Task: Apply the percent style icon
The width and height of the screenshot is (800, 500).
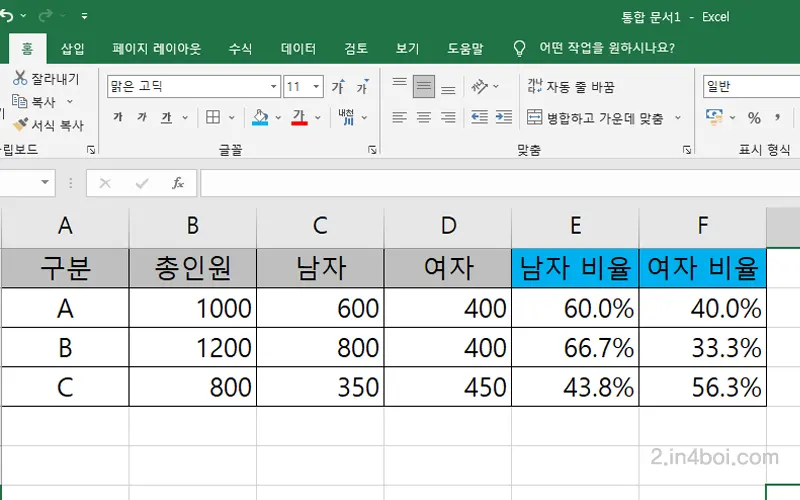Action: tap(754, 118)
